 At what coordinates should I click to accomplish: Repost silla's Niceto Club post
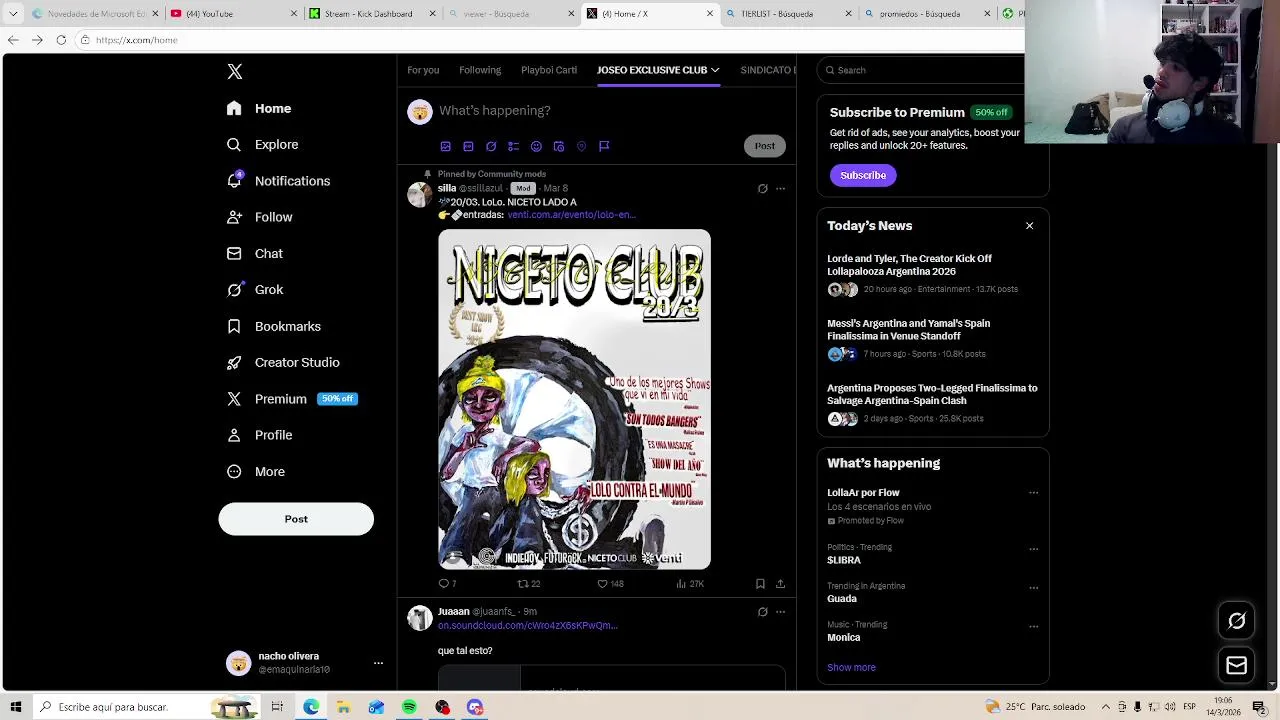tap(528, 584)
